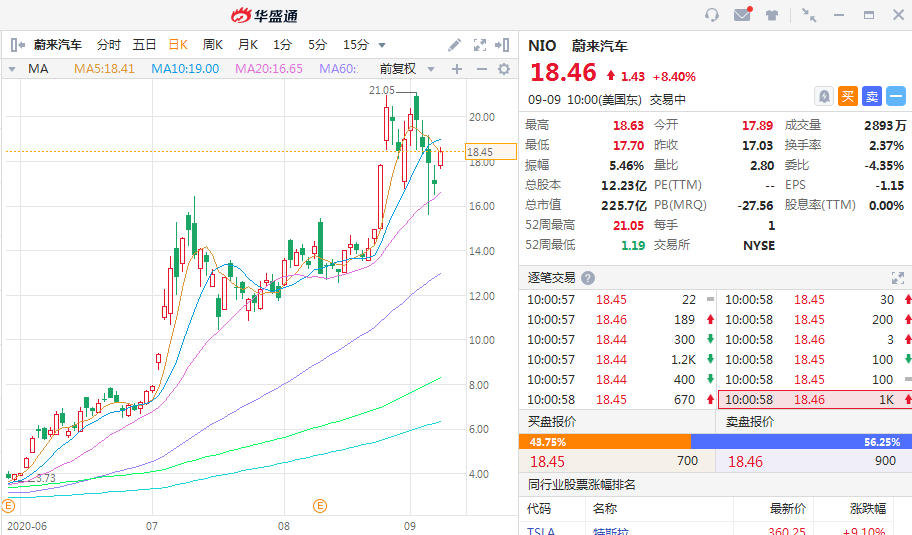
Task: Click the sell-side 56.25% blue bar
Action: [x=801, y=442]
